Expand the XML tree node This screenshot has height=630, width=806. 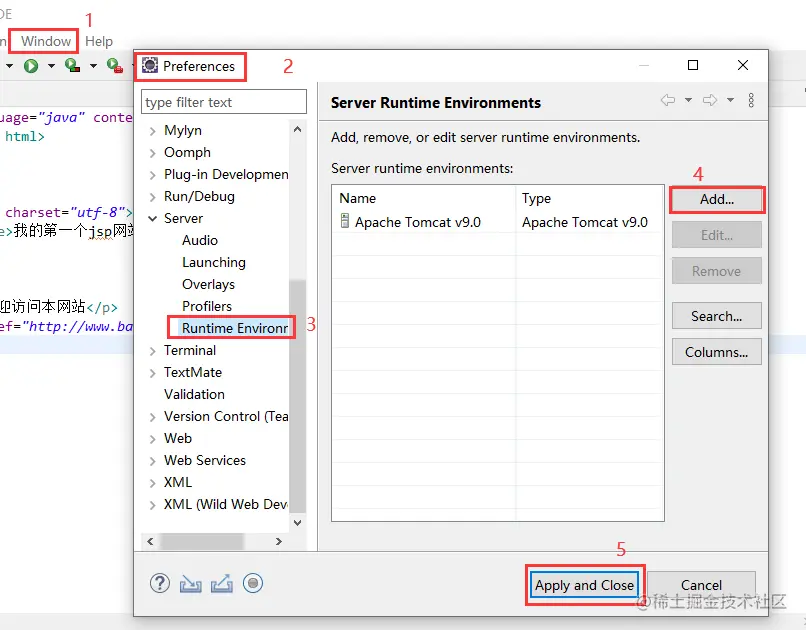click(x=152, y=484)
